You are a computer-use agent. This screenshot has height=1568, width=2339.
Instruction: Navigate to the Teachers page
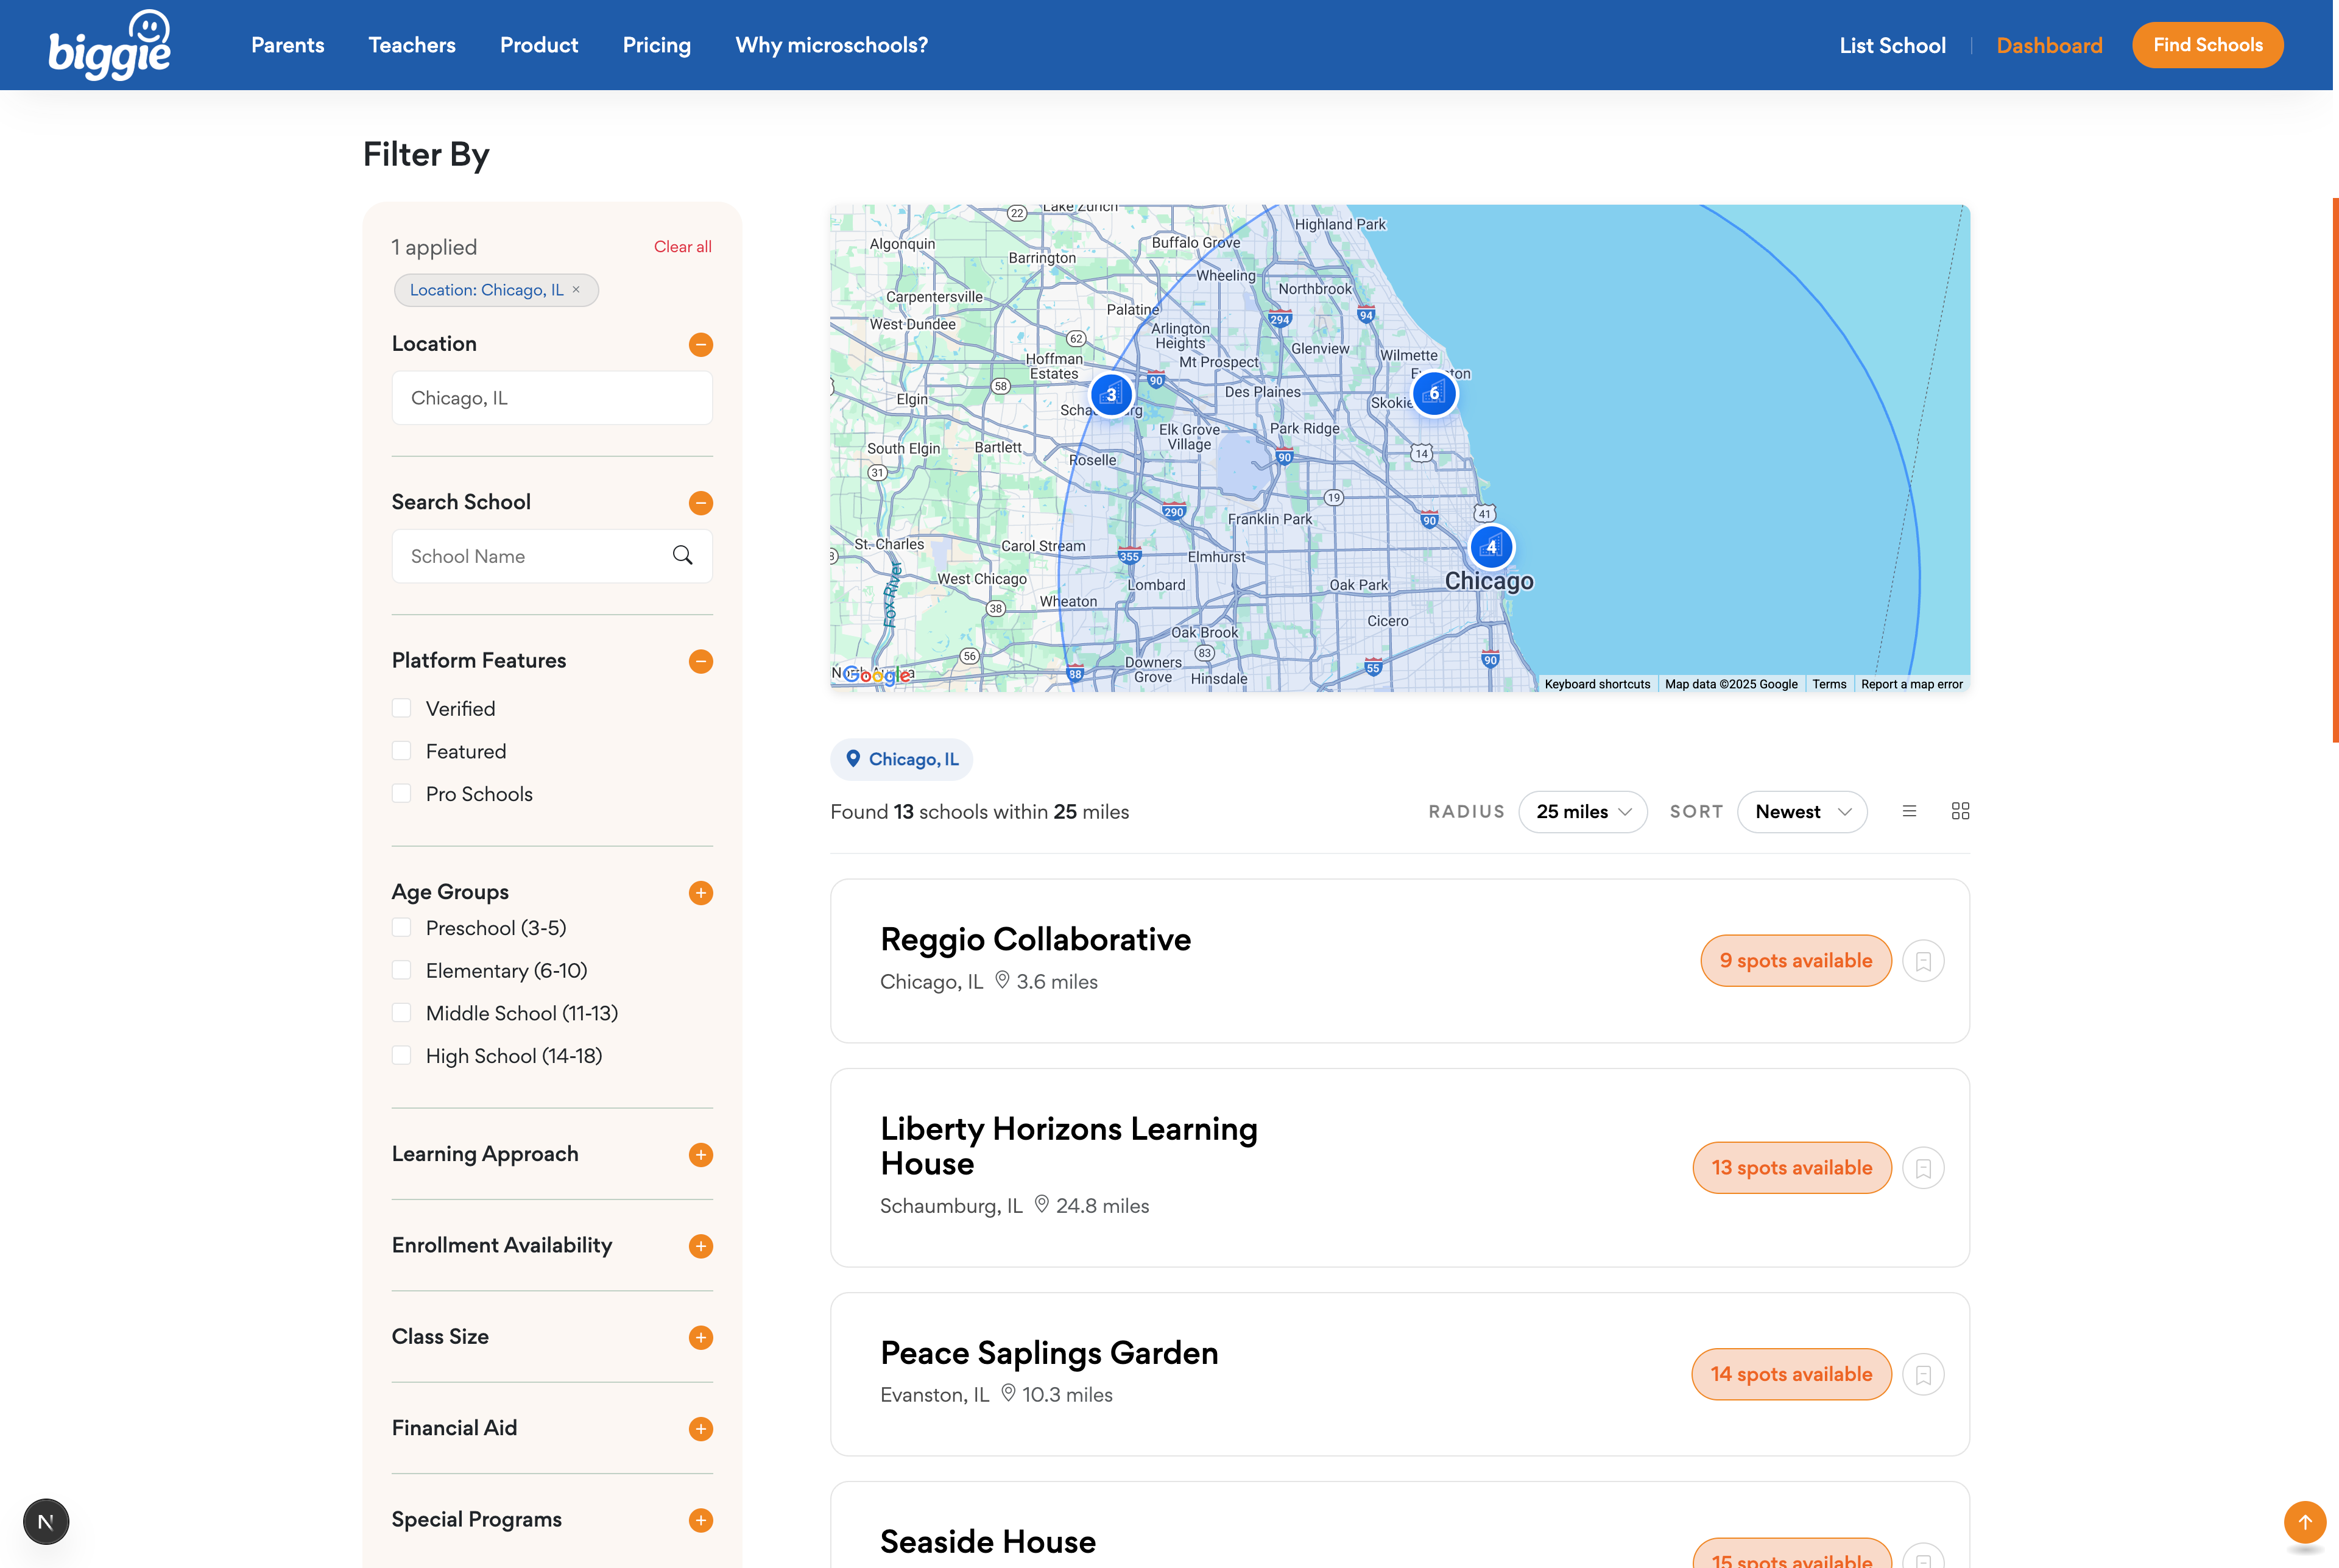pos(411,44)
